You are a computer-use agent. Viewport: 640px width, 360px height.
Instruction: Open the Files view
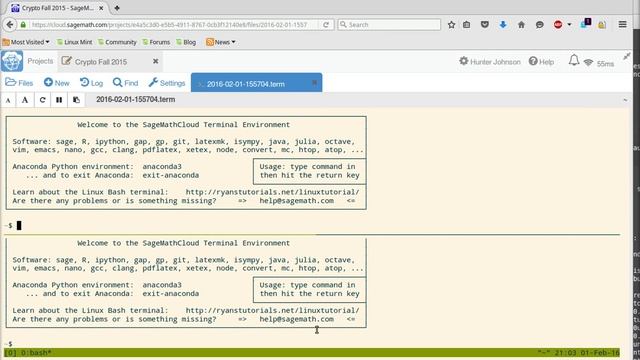(19, 83)
